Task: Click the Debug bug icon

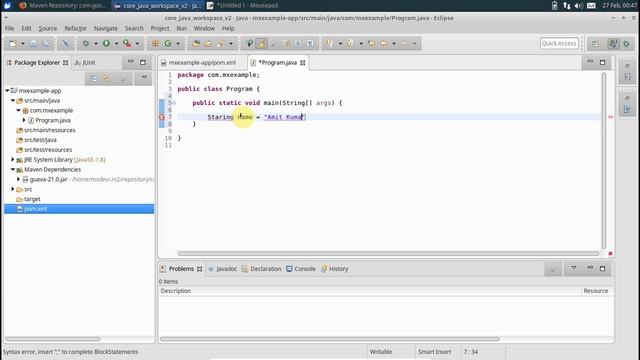Action: [86, 44]
